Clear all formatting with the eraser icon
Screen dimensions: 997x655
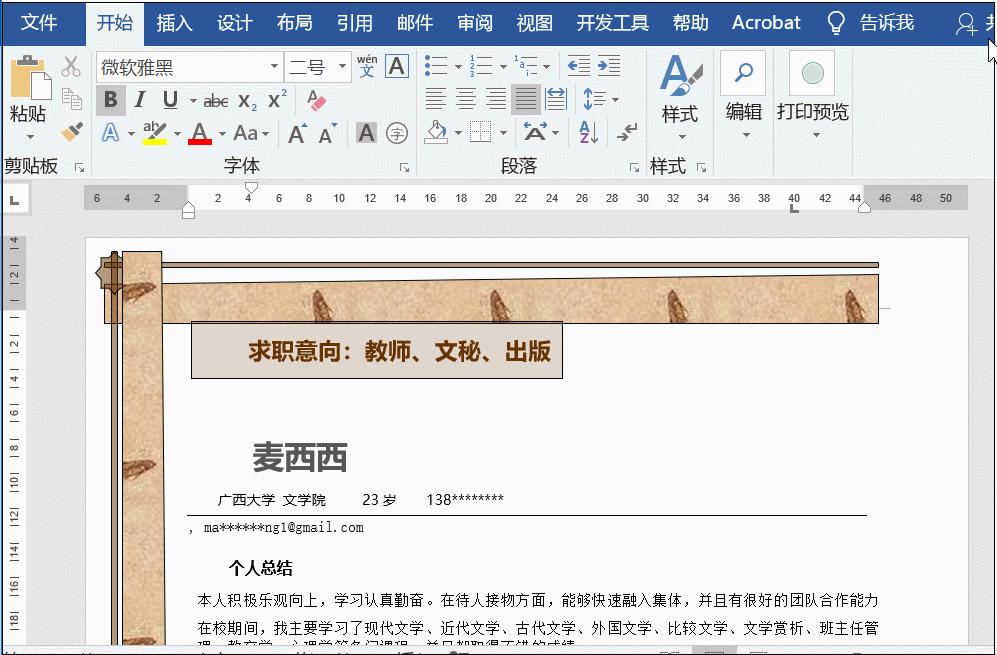click(x=316, y=100)
